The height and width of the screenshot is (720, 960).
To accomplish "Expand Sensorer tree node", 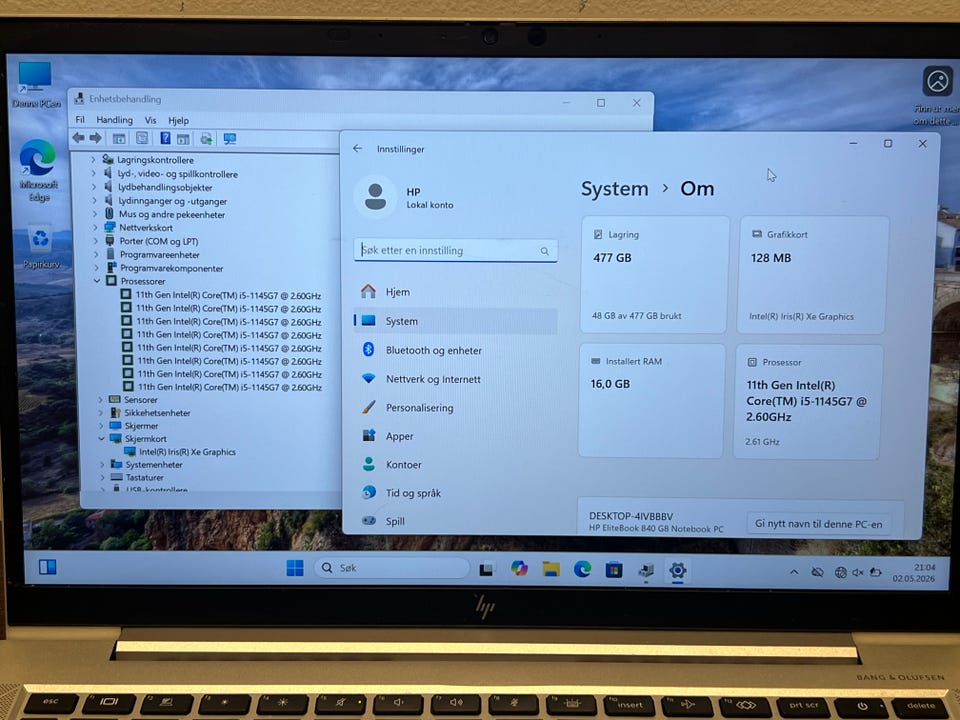I will pyautogui.click(x=100, y=399).
